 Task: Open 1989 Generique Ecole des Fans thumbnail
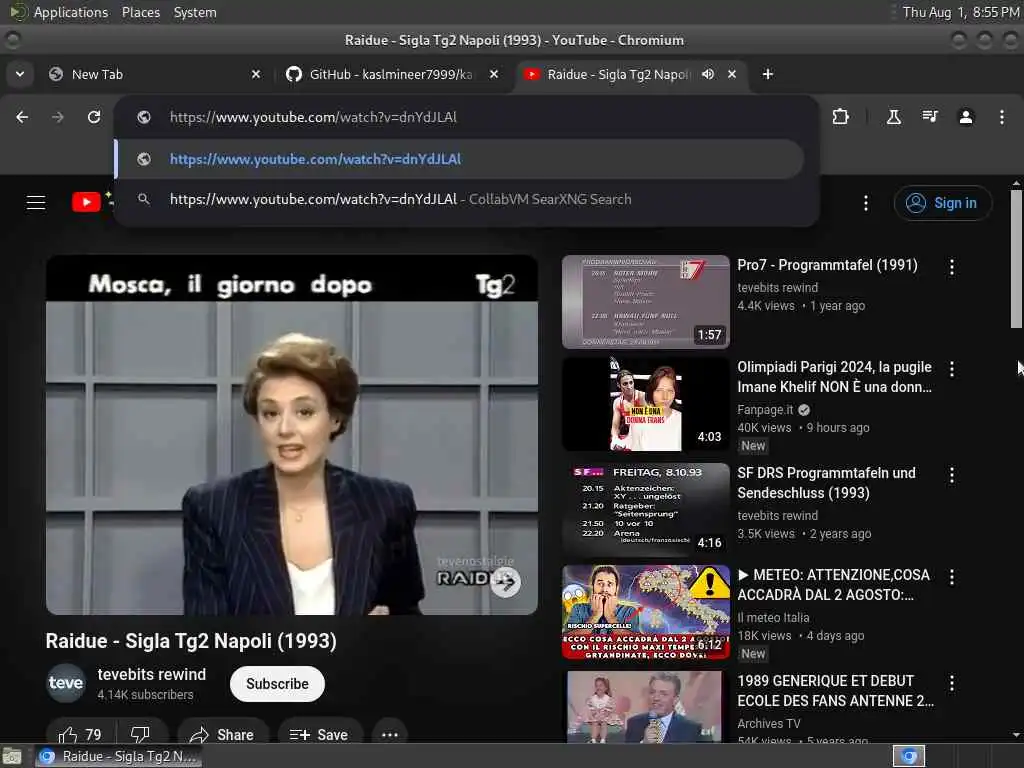click(645, 707)
